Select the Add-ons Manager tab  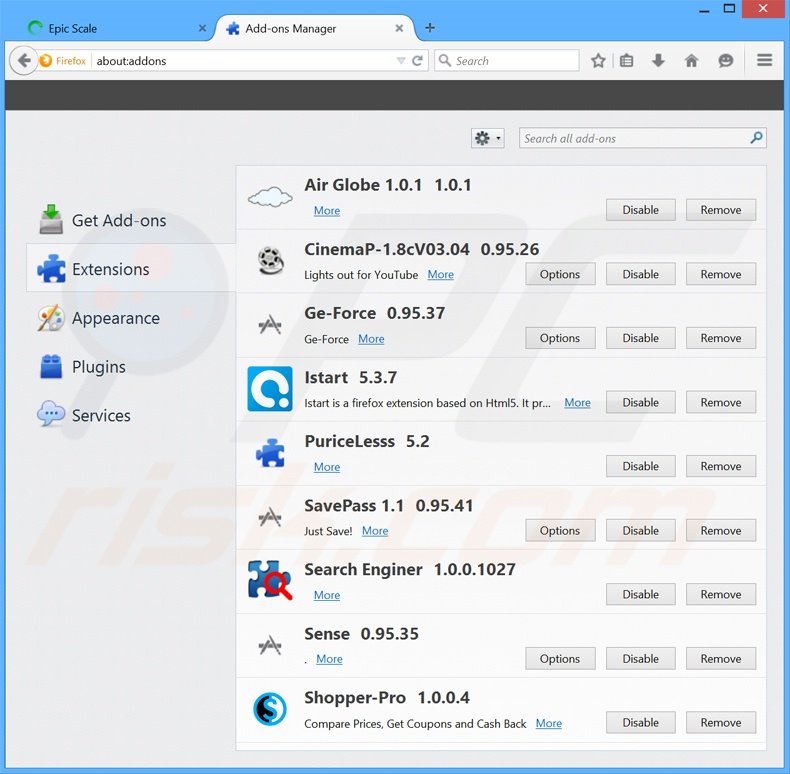point(315,28)
